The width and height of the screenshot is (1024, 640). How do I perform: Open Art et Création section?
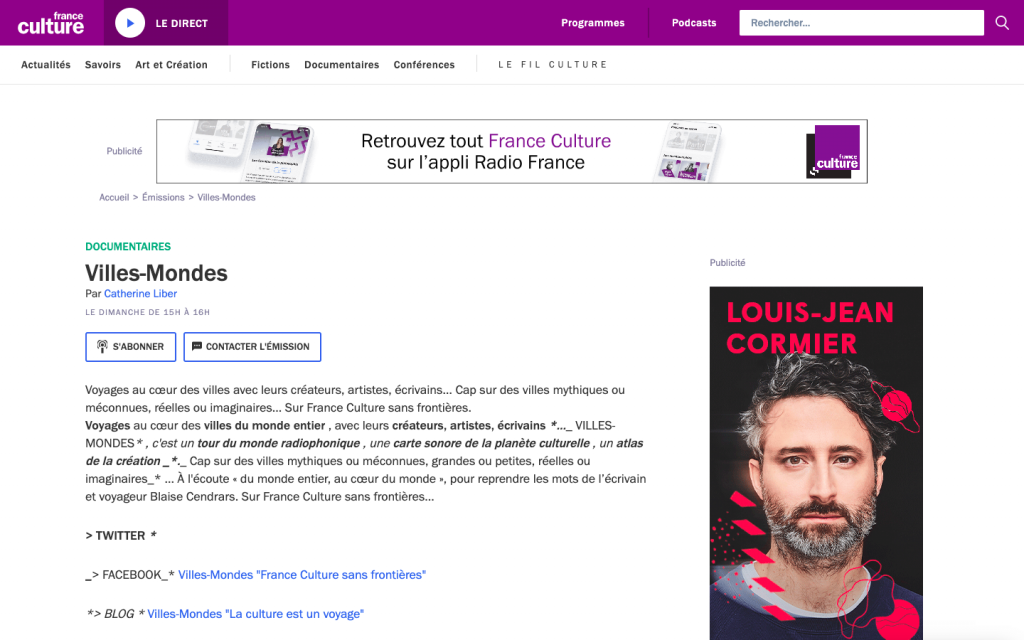click(171, 65)
